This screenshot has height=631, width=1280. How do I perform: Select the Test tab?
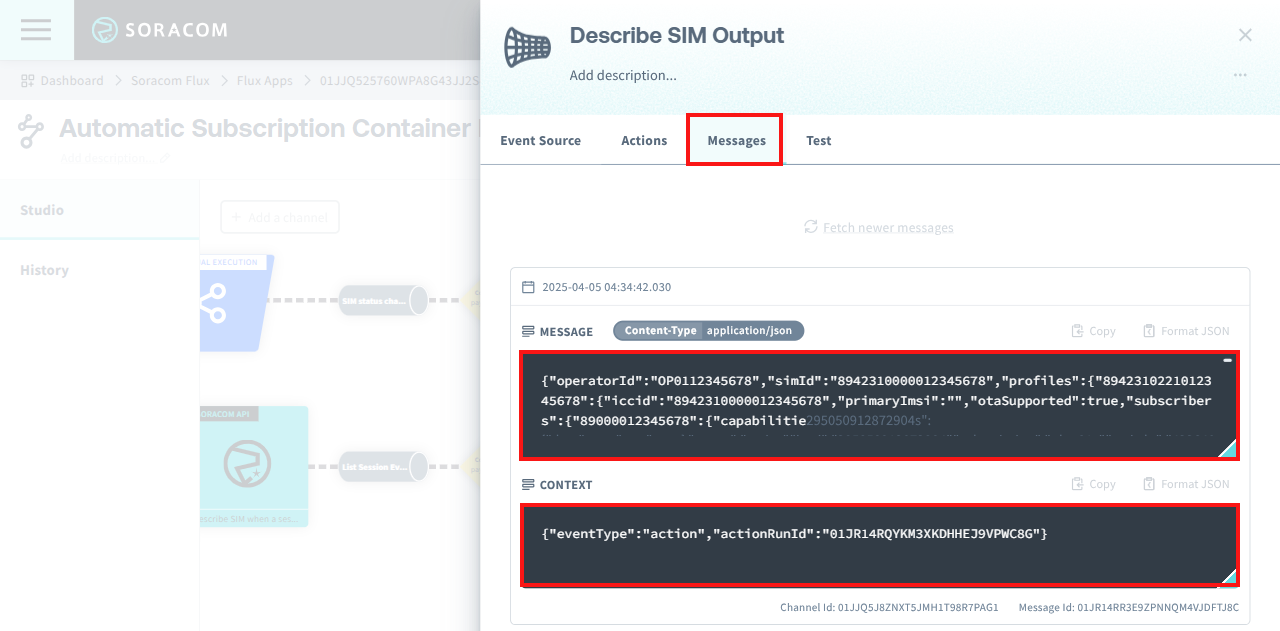click(x=818, y=140)
